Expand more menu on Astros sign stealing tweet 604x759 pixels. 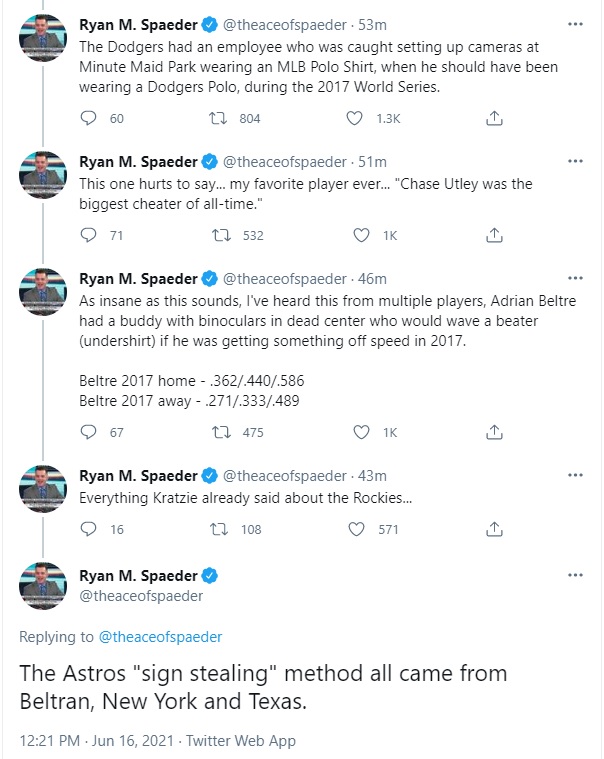[575, 576]
